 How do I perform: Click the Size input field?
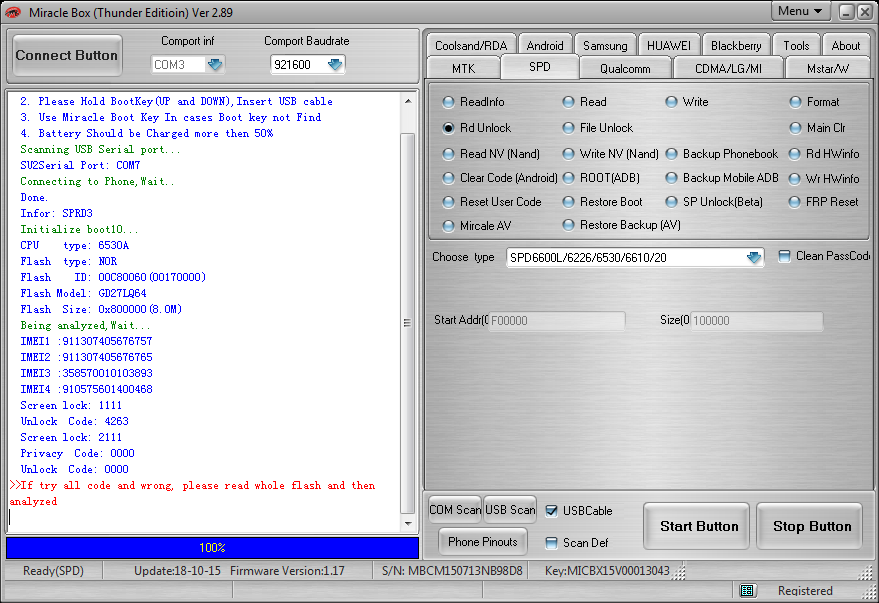click(x=756, y=321)
